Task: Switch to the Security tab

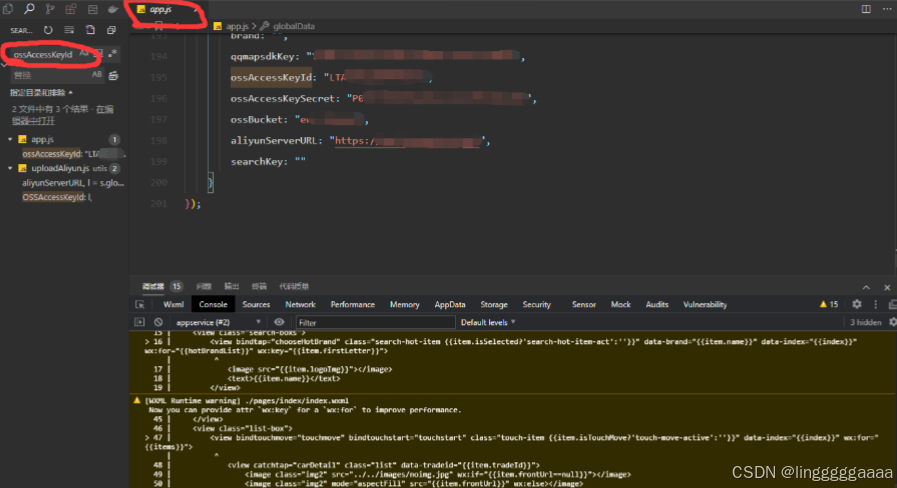Action: pyautogui.click(x=536, y=304)
